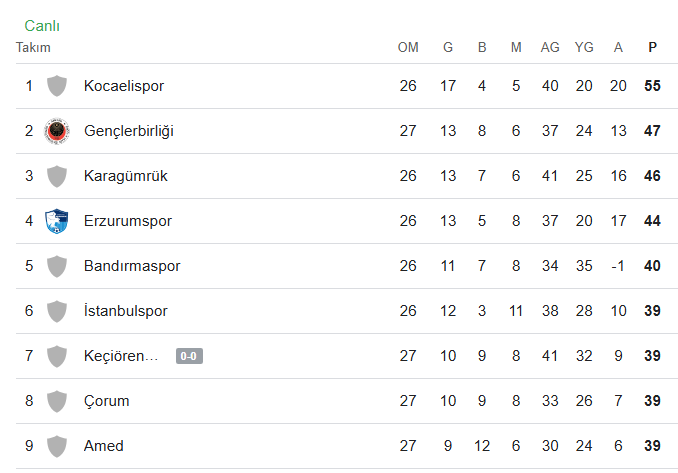Click the bold P points column header

652,47
